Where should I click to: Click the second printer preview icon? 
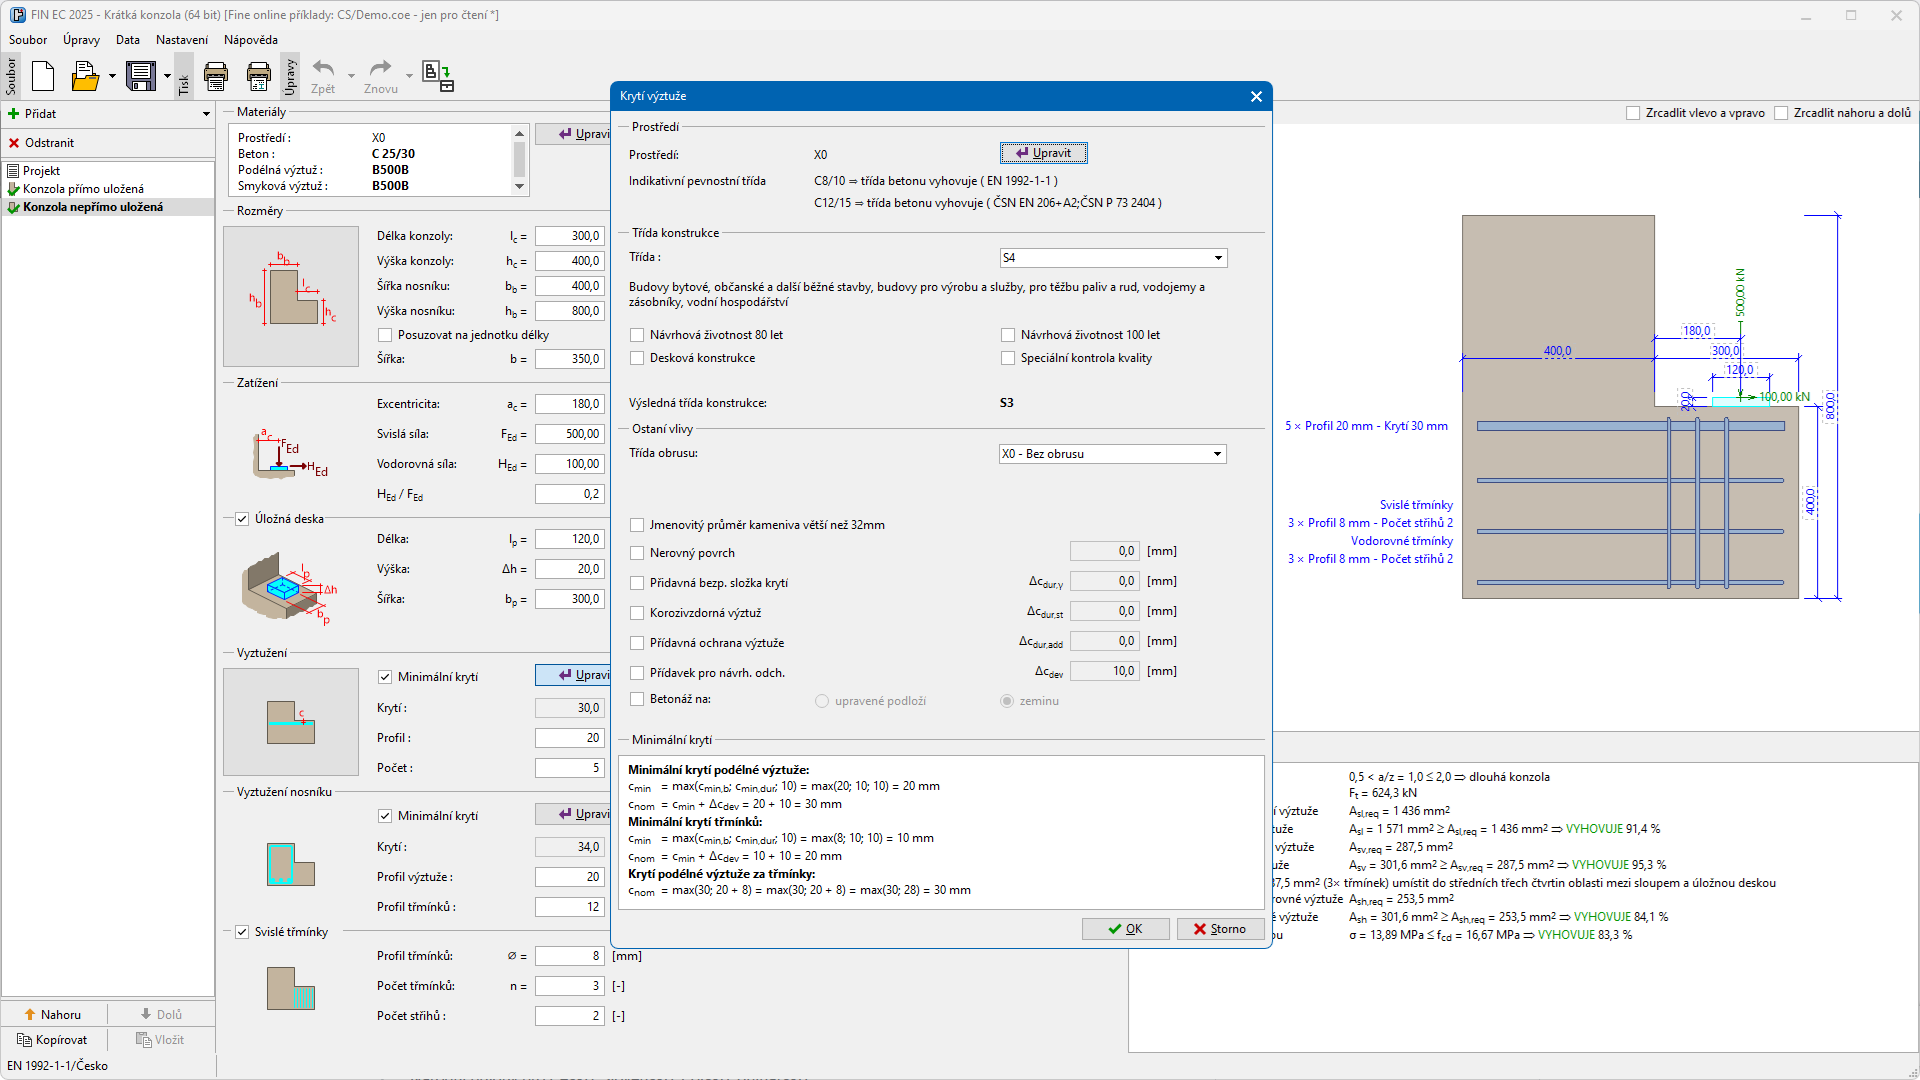(258, 76)
